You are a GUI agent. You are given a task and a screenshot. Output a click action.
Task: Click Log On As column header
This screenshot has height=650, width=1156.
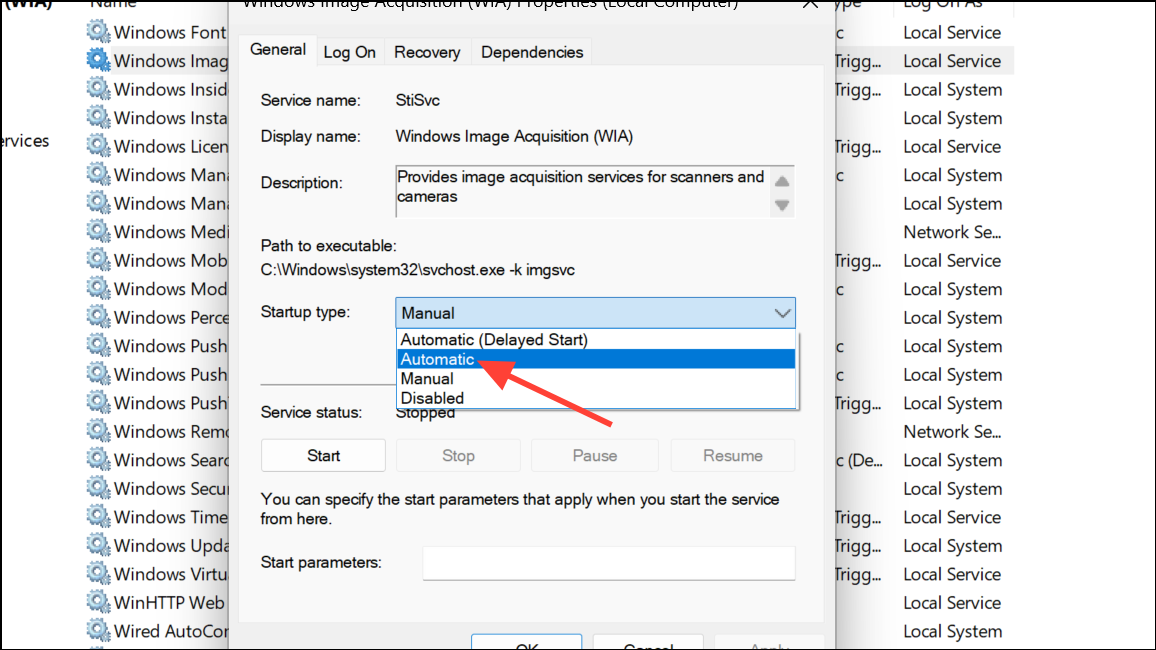pos(943,4)
